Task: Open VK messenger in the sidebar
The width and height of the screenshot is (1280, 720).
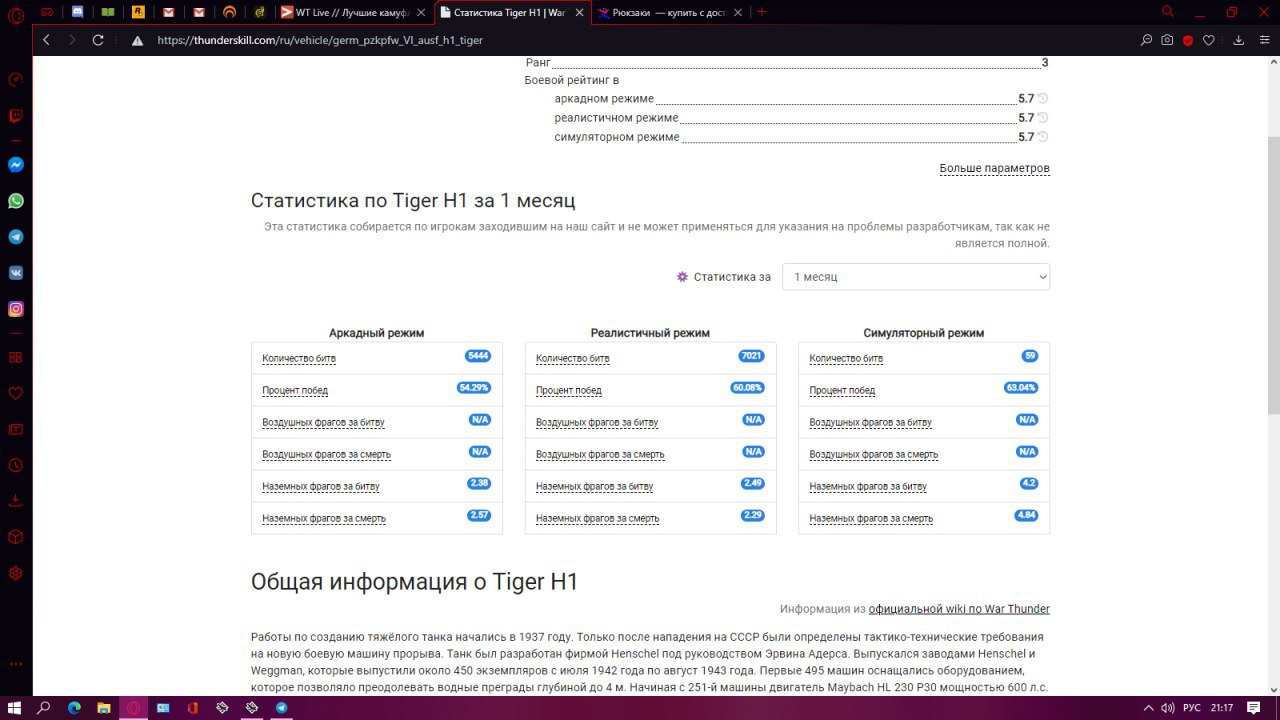Action: 16,273
